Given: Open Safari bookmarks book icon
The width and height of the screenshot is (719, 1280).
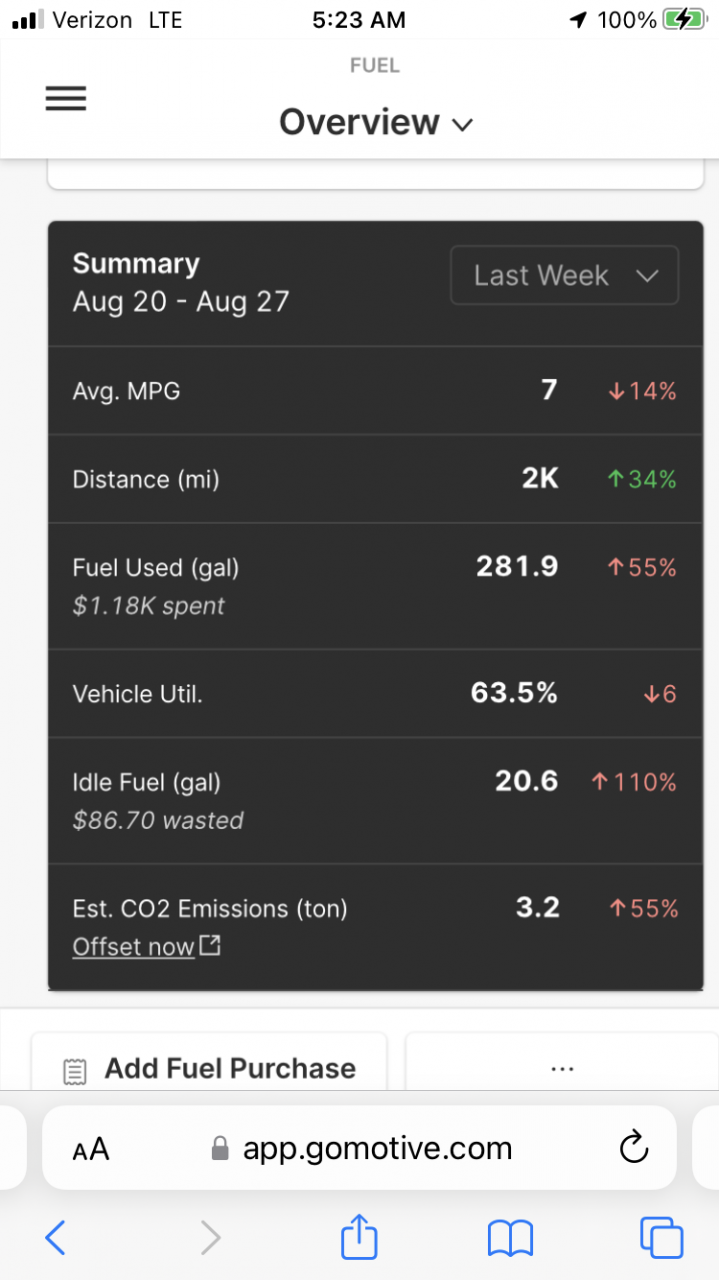Looking at the screenshot, I should tap(511, 1239).
